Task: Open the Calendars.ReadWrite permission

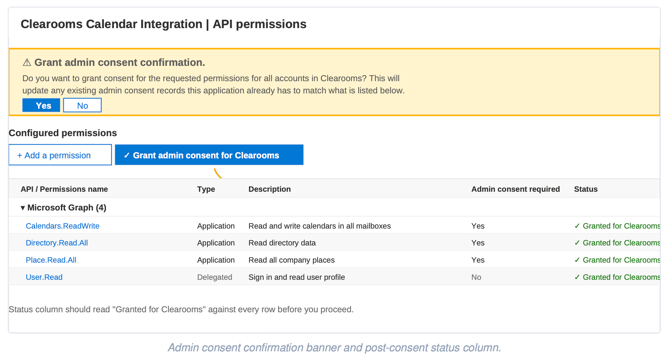Action: pyautogui.click(x=62, y=226)
